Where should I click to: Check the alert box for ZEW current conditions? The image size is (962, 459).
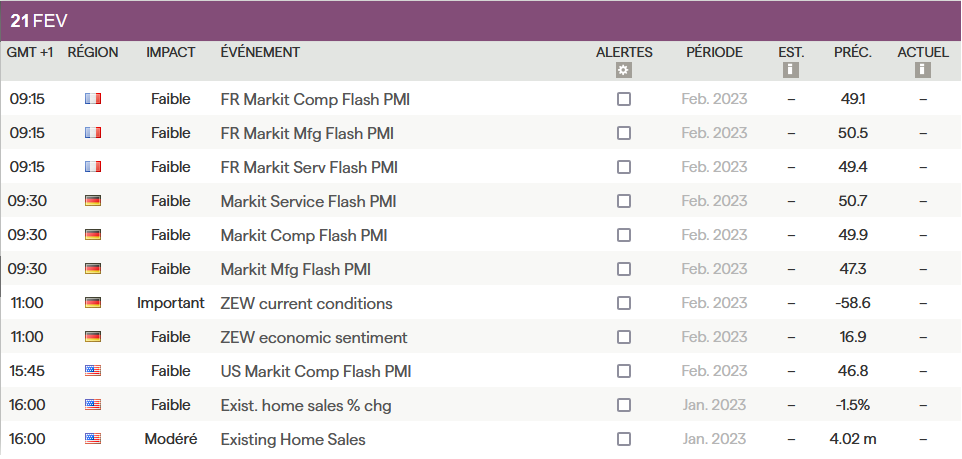coord(624,303)
